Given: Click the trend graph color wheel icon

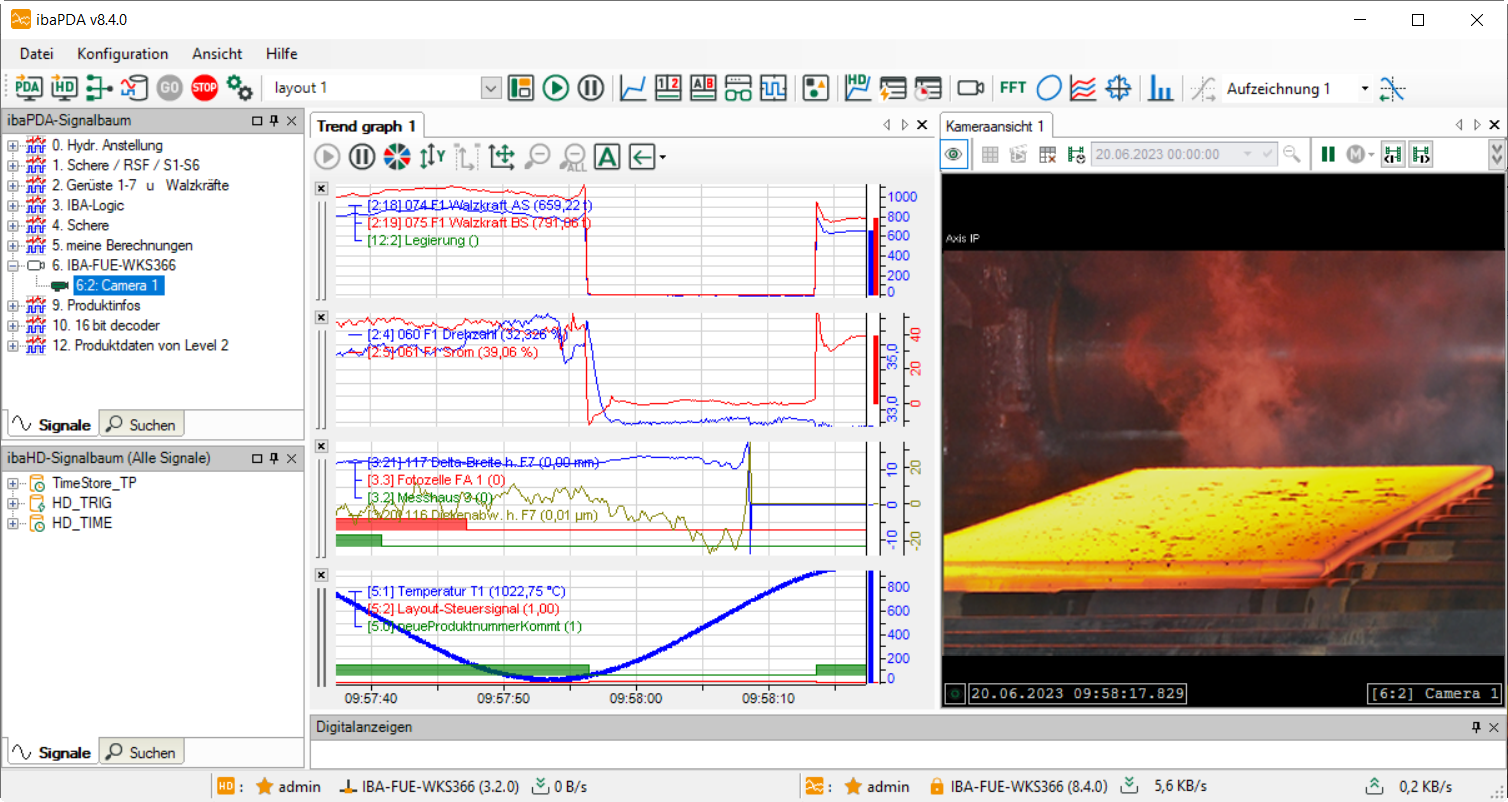Looking at the screenshot, I should [x=397, y=156].
